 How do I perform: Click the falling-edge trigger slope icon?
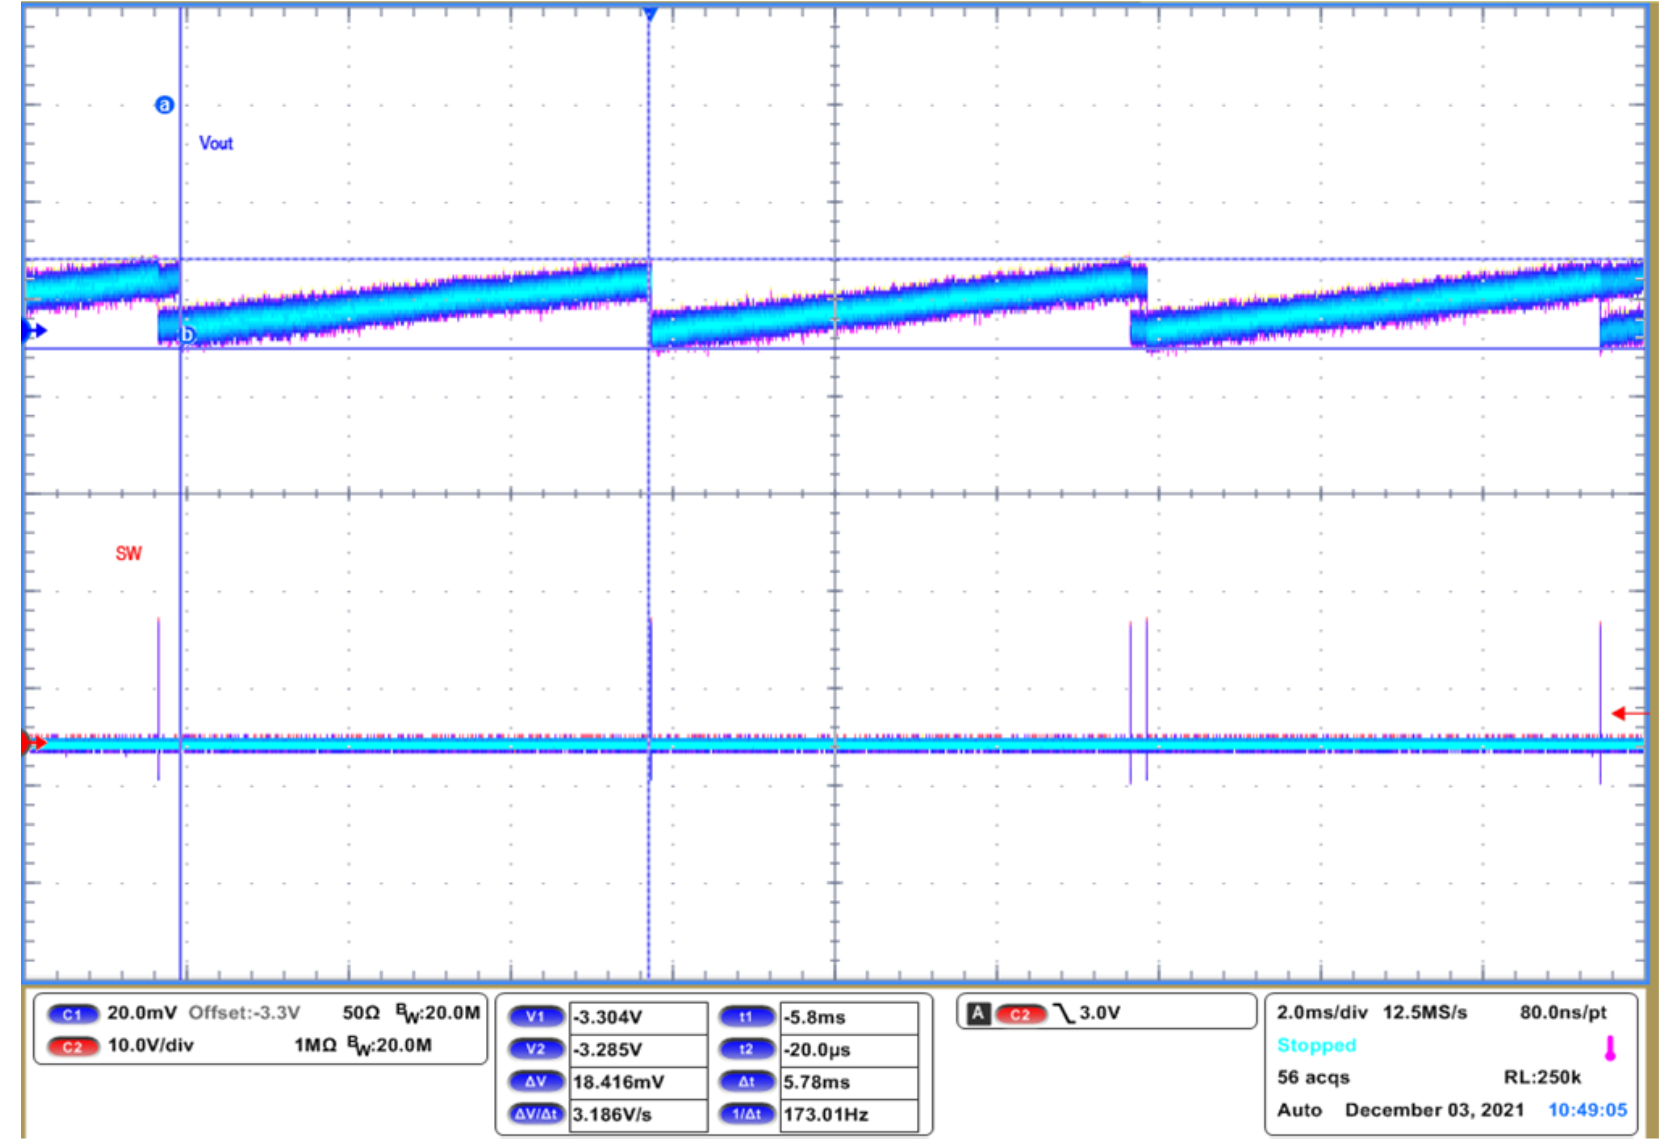point(1065,1012)
